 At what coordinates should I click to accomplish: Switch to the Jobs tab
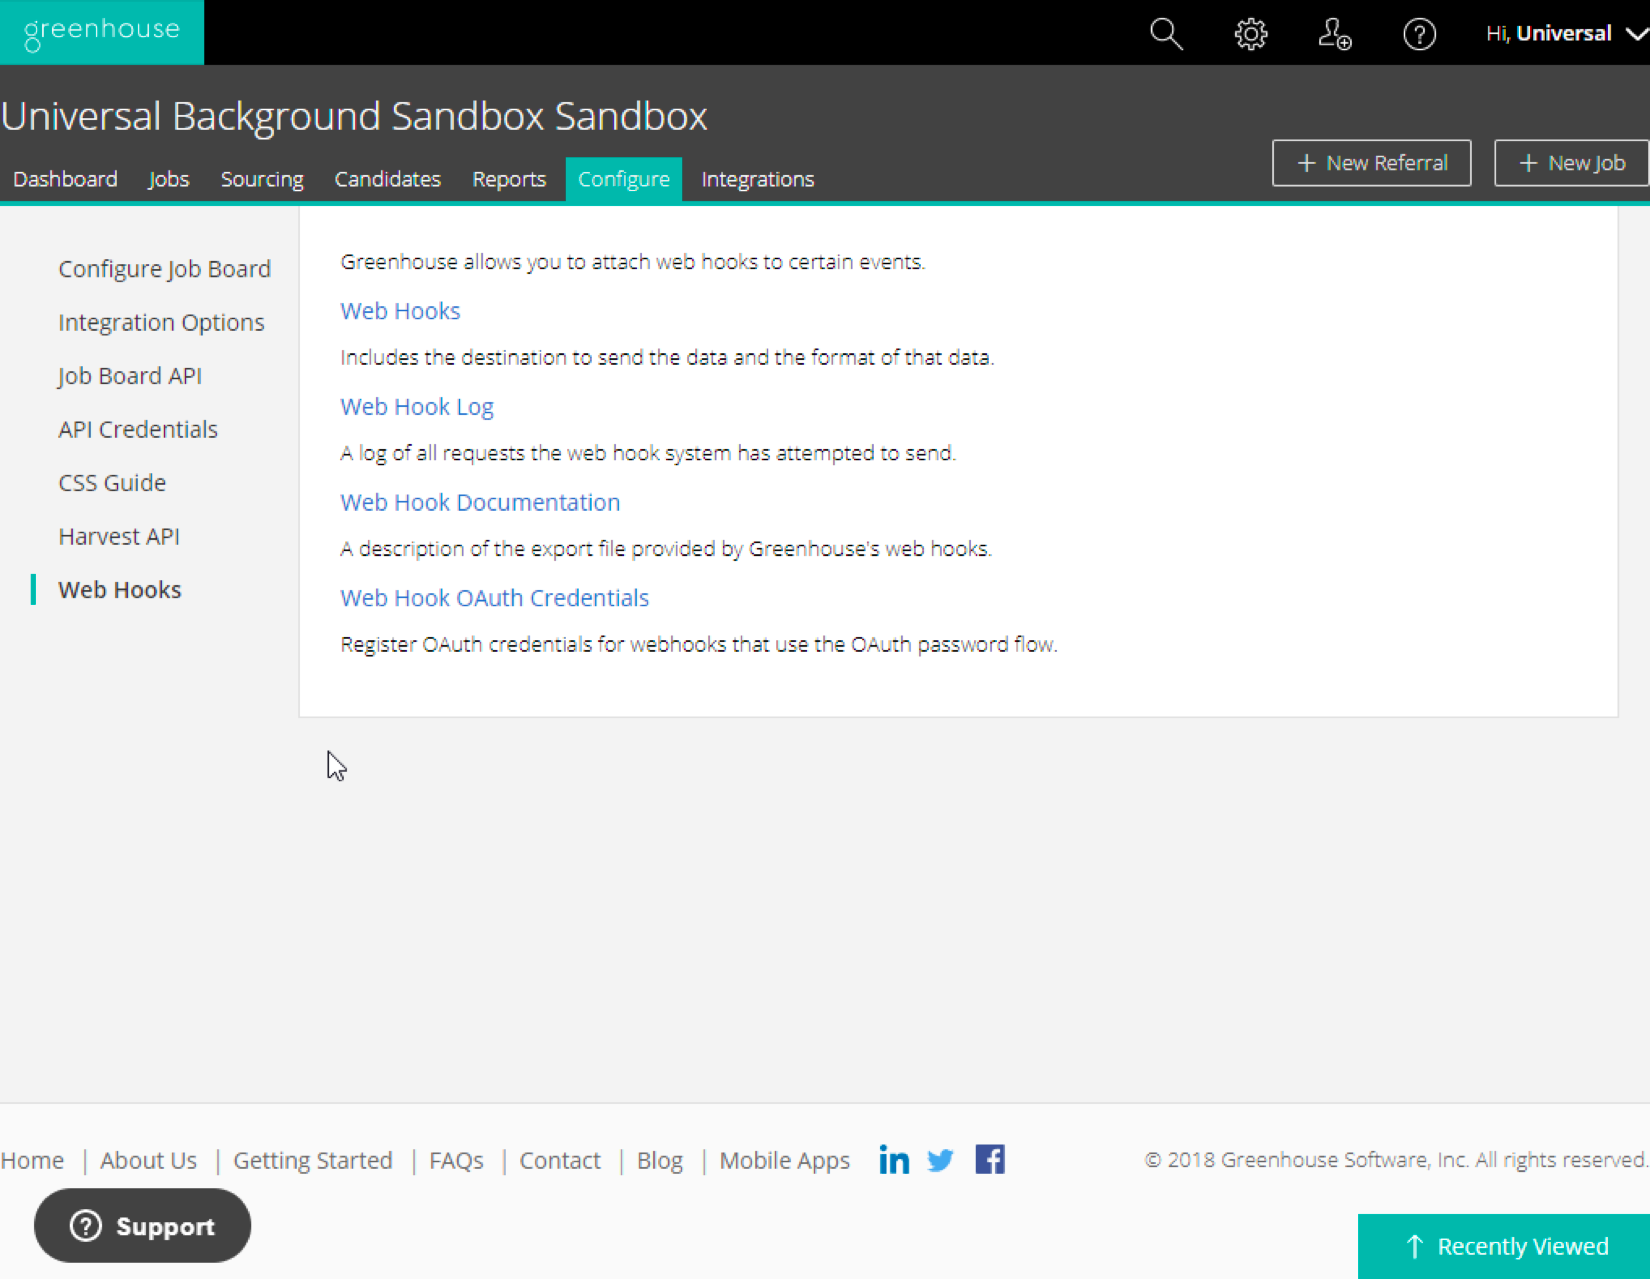168,179
